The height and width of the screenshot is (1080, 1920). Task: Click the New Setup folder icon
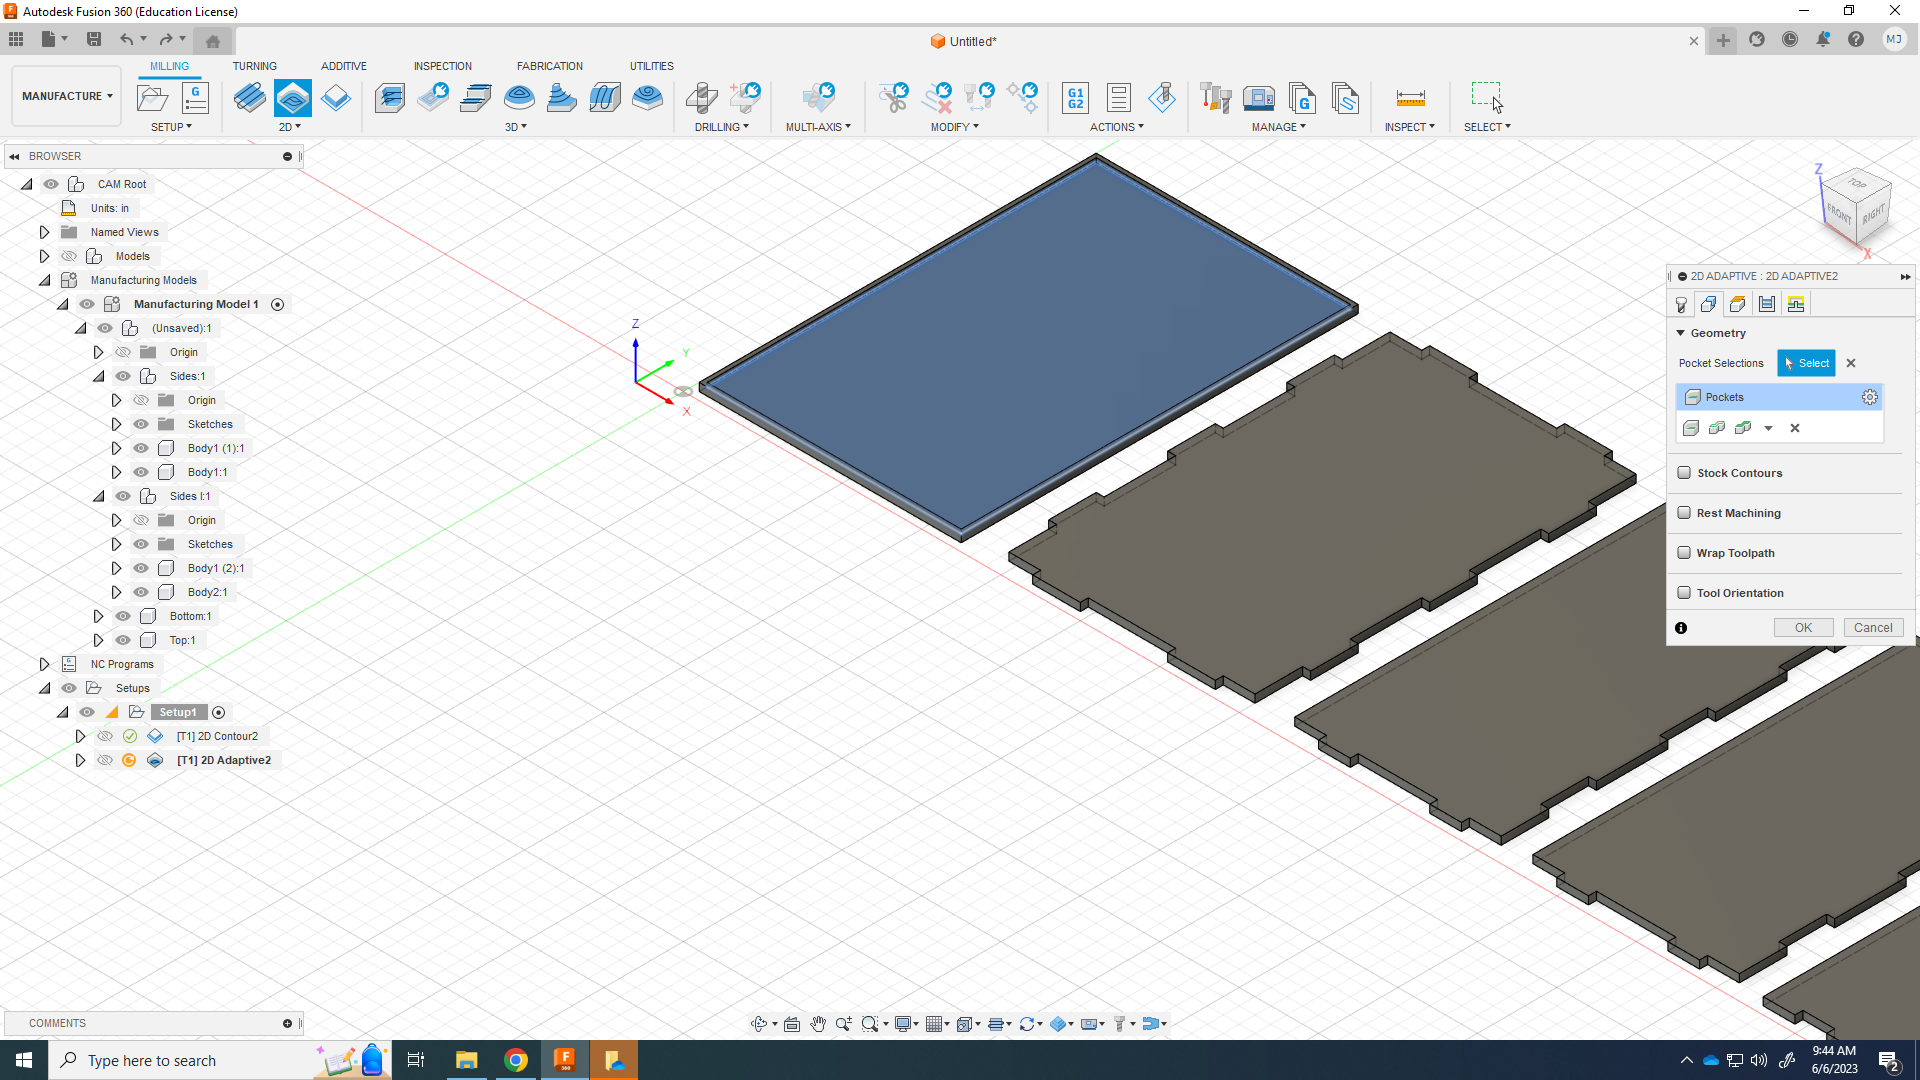(x=152, y=98)
